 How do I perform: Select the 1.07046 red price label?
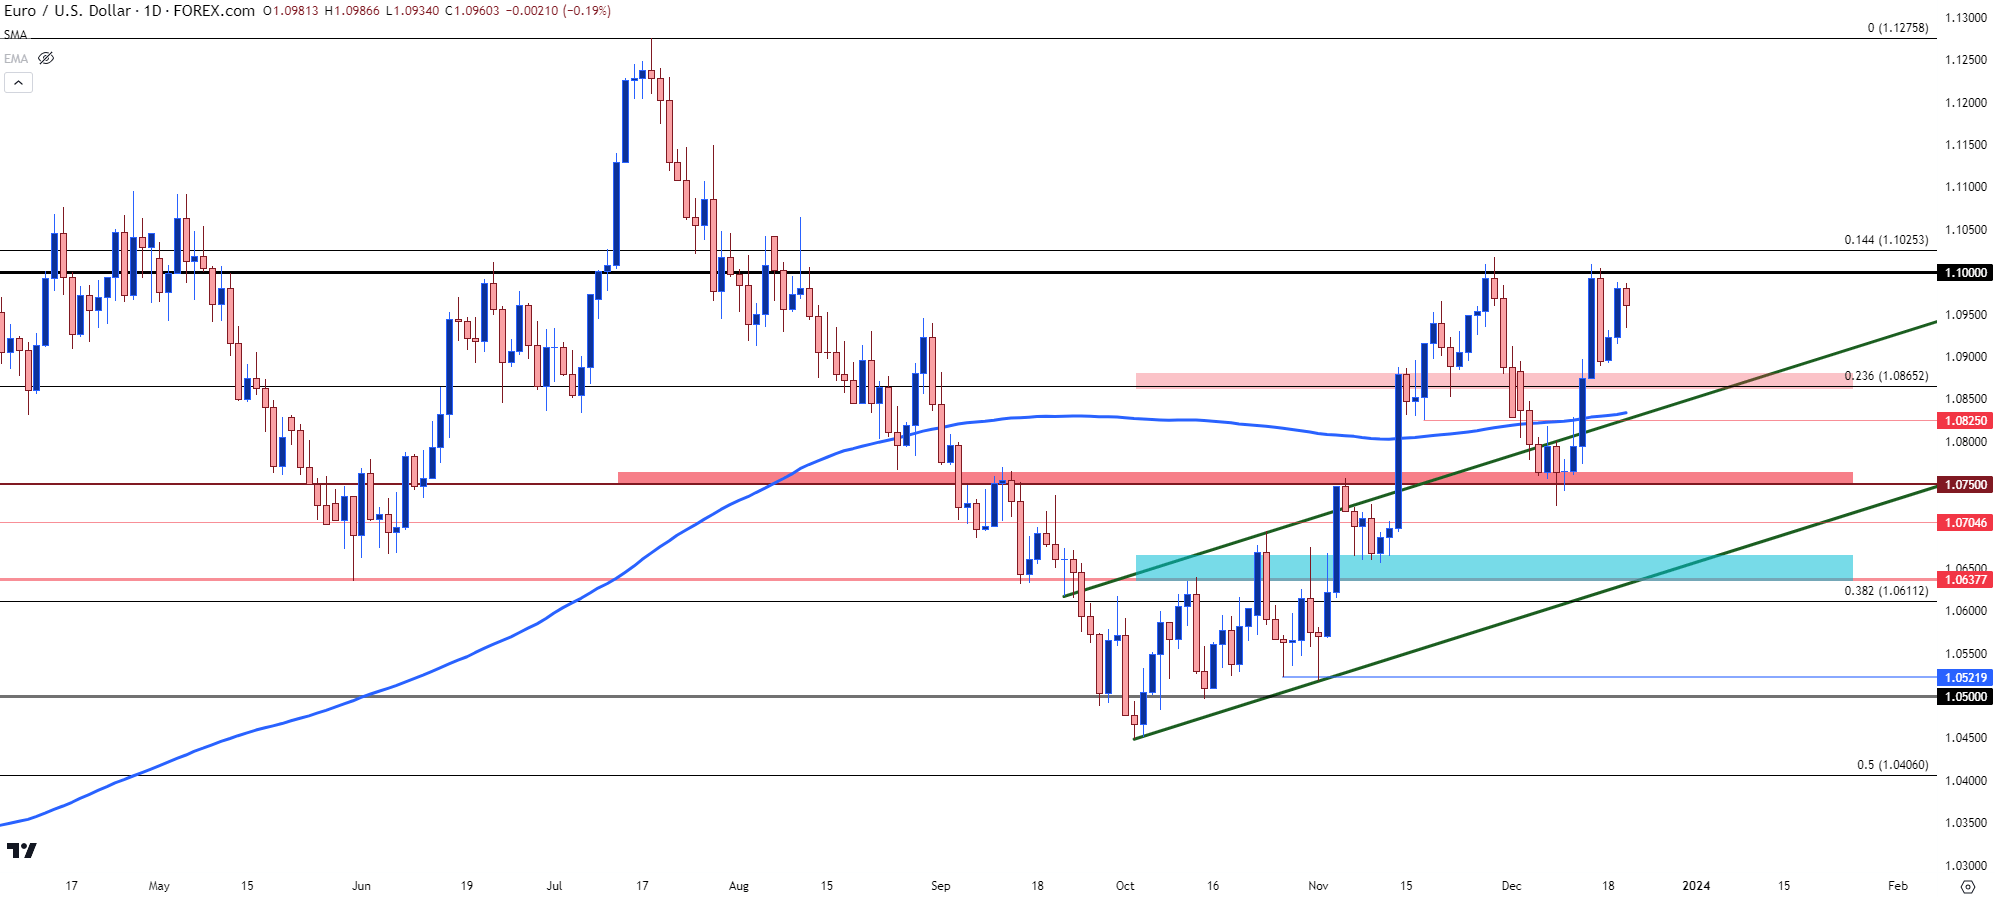click(x=1966, y=523)
